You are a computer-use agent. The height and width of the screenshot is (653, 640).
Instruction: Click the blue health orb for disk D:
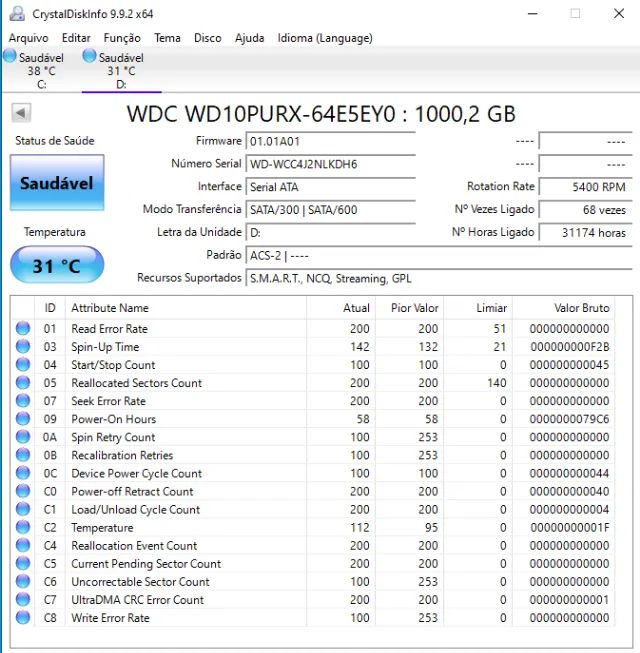pyautogui.click(x=89, y=56)
